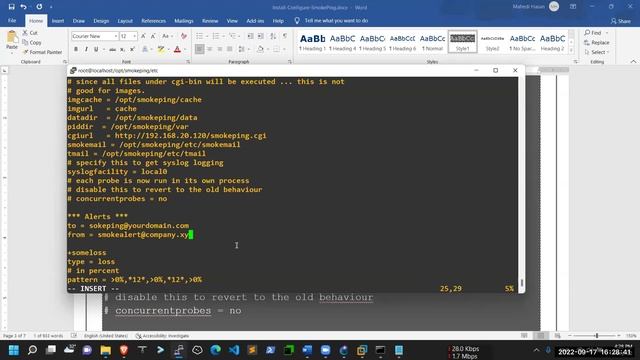Open the font size dropdown
Viewport: 640px width, 360px height.
point(134,36)
